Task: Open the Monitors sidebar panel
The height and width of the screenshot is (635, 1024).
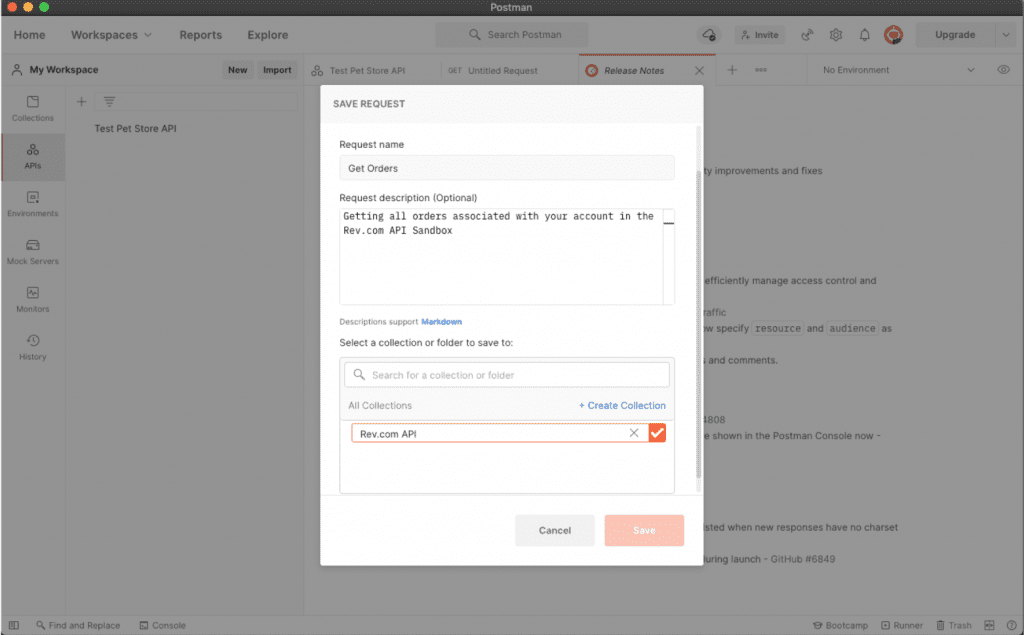Action: coord(33,299)
